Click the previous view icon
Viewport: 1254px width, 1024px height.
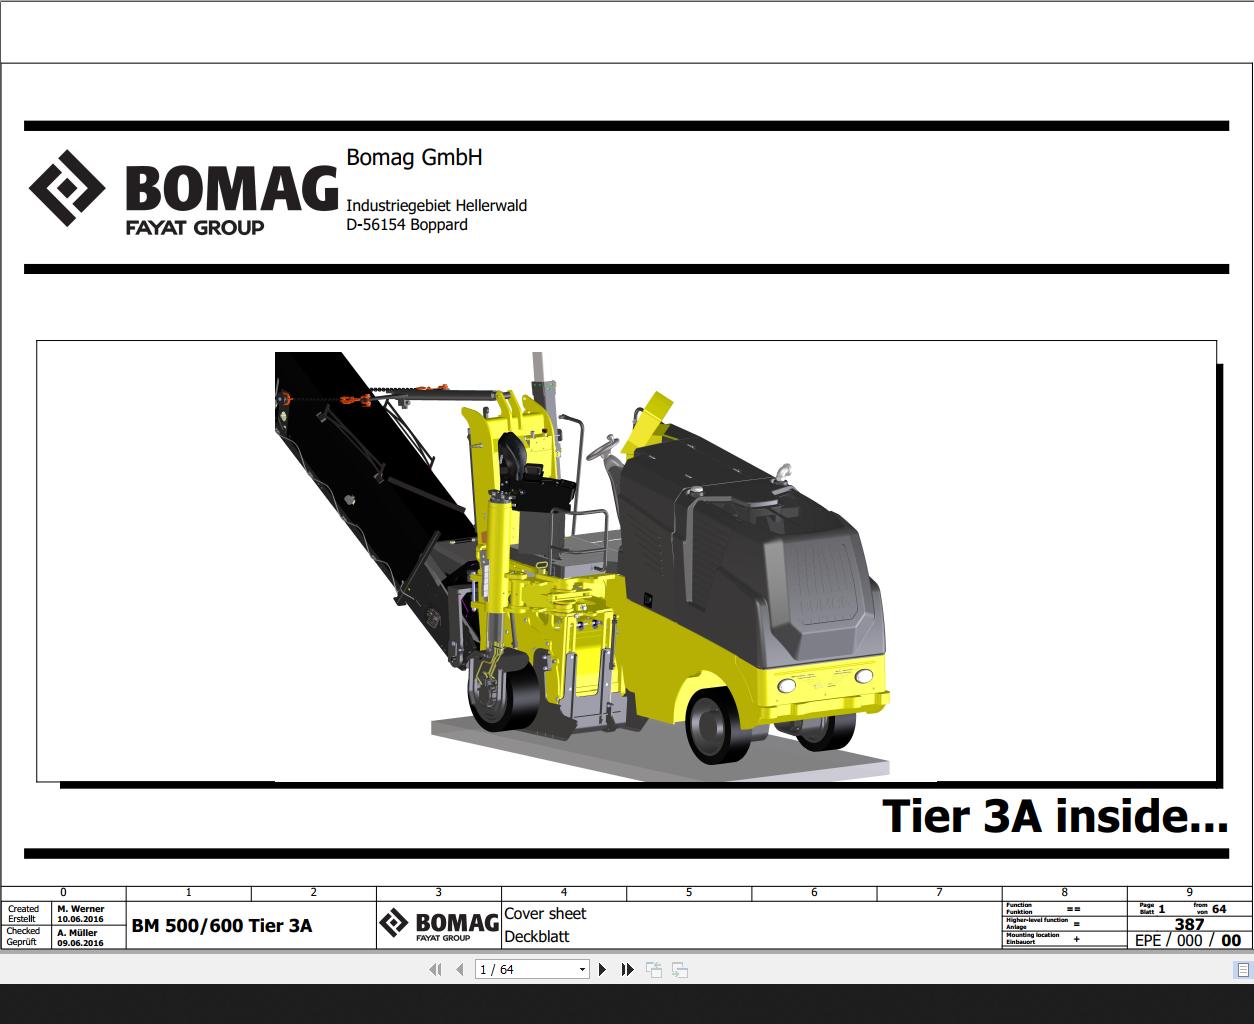[x=654, y=969]
